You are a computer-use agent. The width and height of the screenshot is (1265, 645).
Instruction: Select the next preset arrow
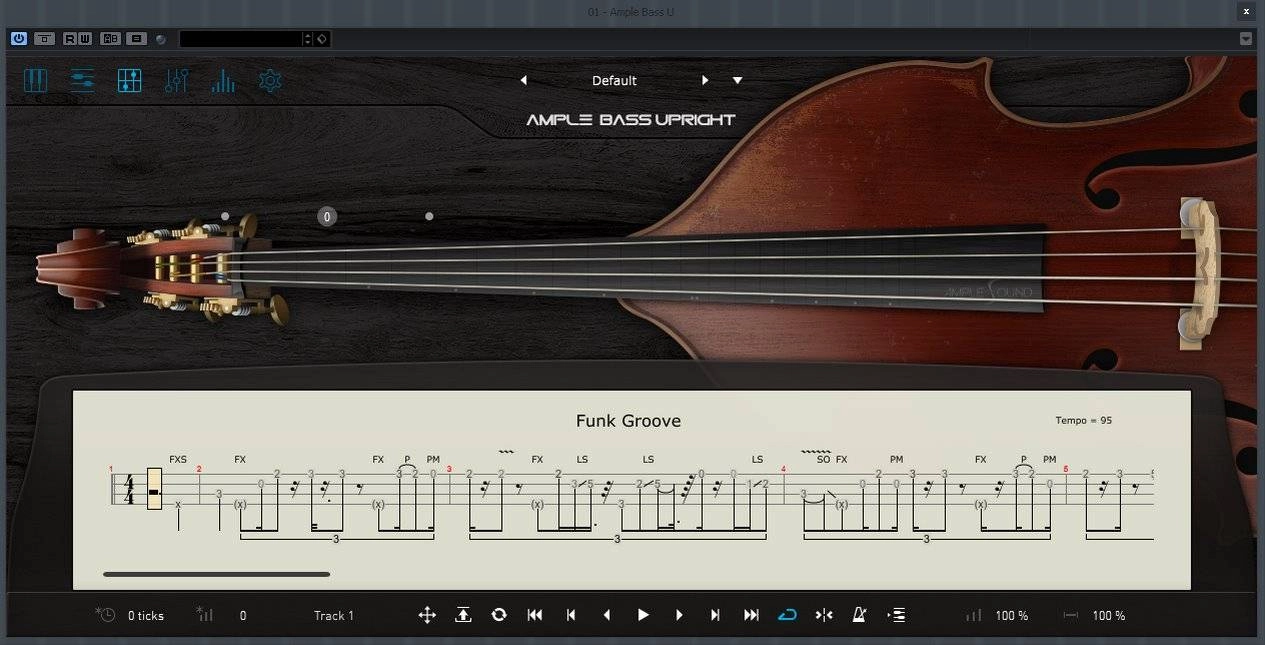click(x=705, y=80)
